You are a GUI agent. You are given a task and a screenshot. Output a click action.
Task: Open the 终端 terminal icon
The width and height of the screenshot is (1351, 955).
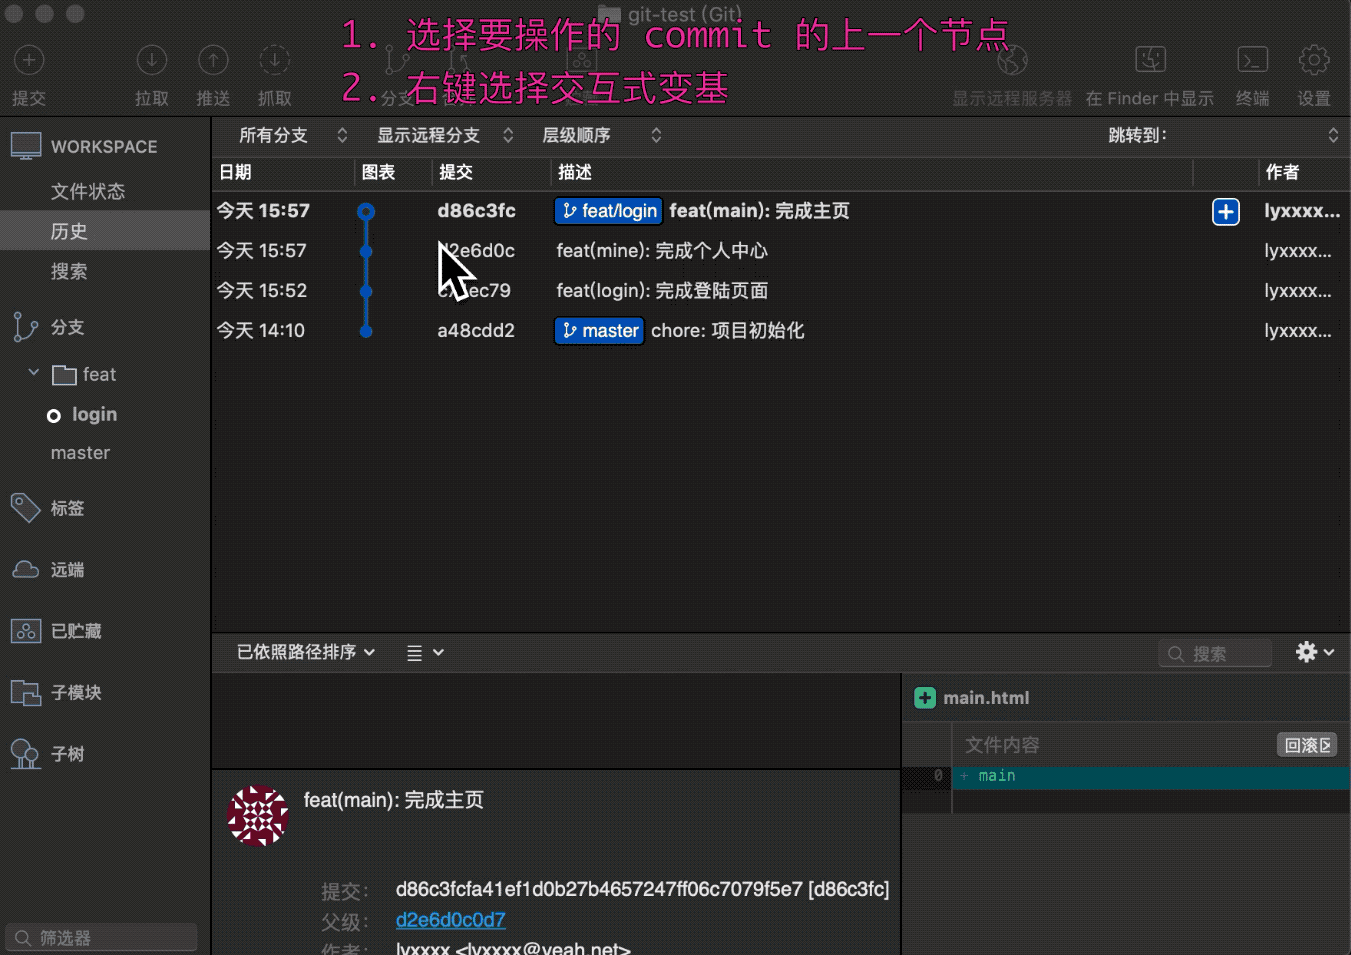(x=1252, y=61)
